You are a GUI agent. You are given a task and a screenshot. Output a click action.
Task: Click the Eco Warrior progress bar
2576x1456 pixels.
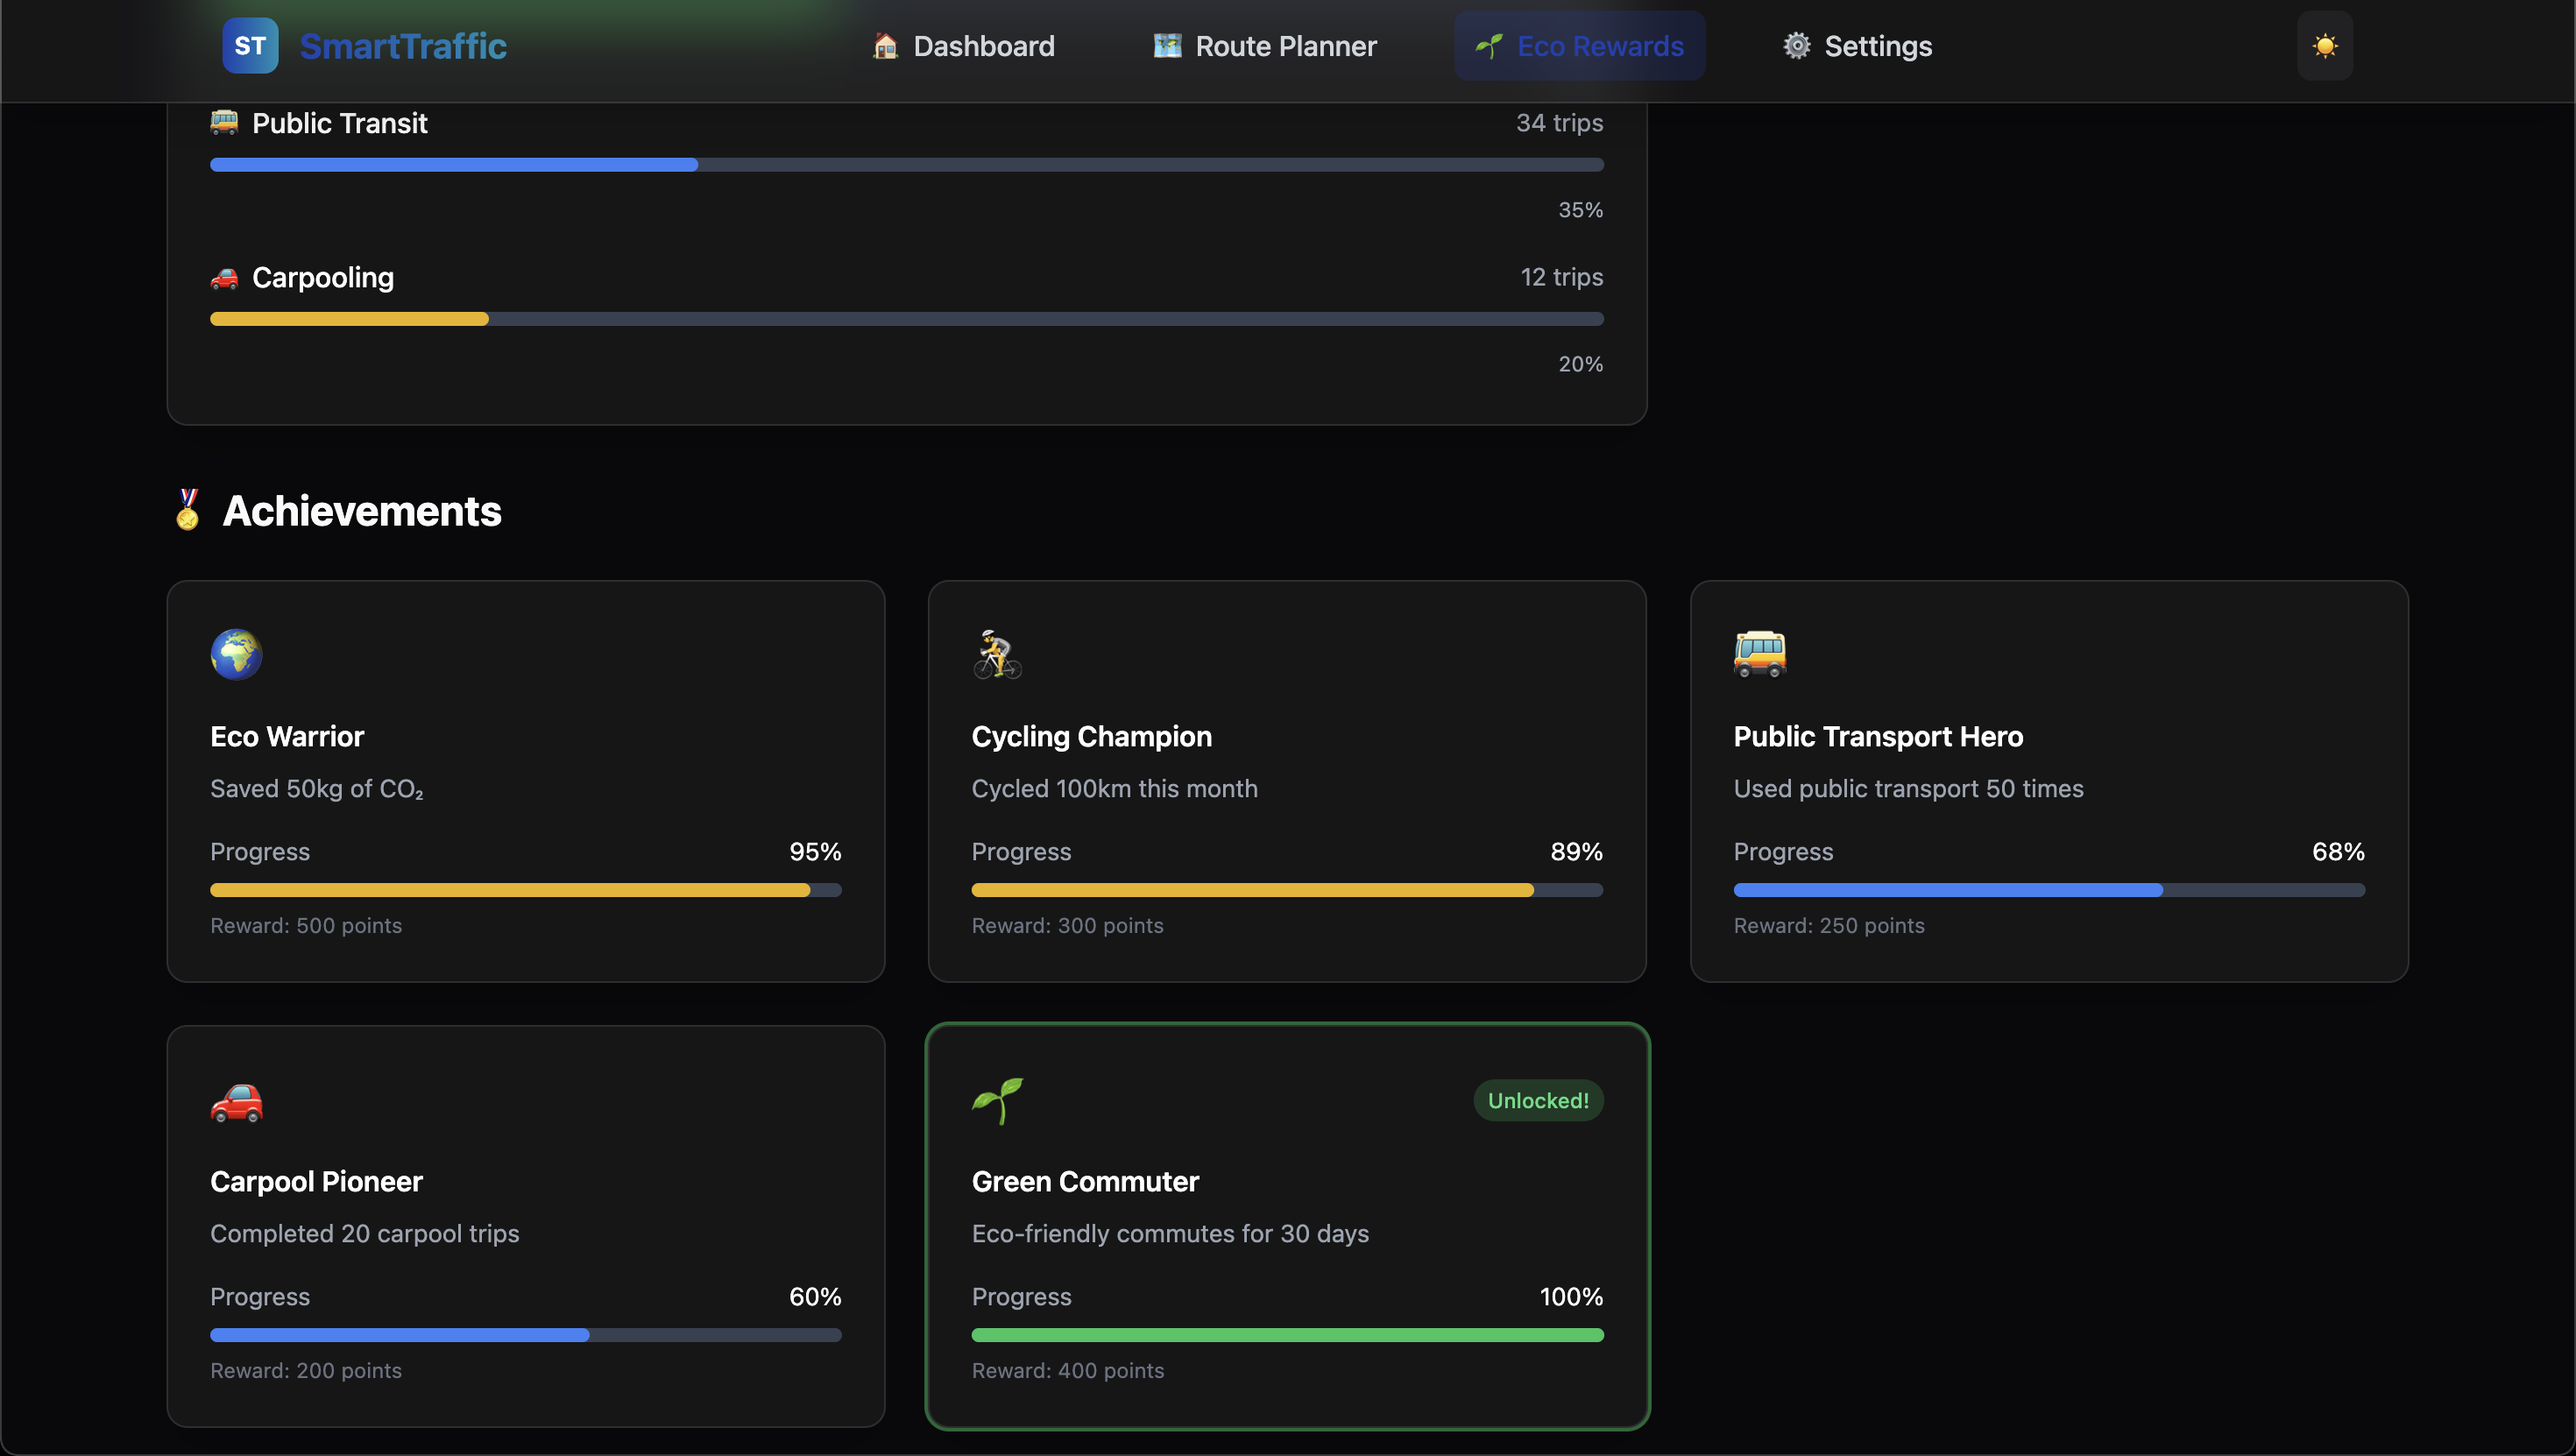[x=525, y=890]
